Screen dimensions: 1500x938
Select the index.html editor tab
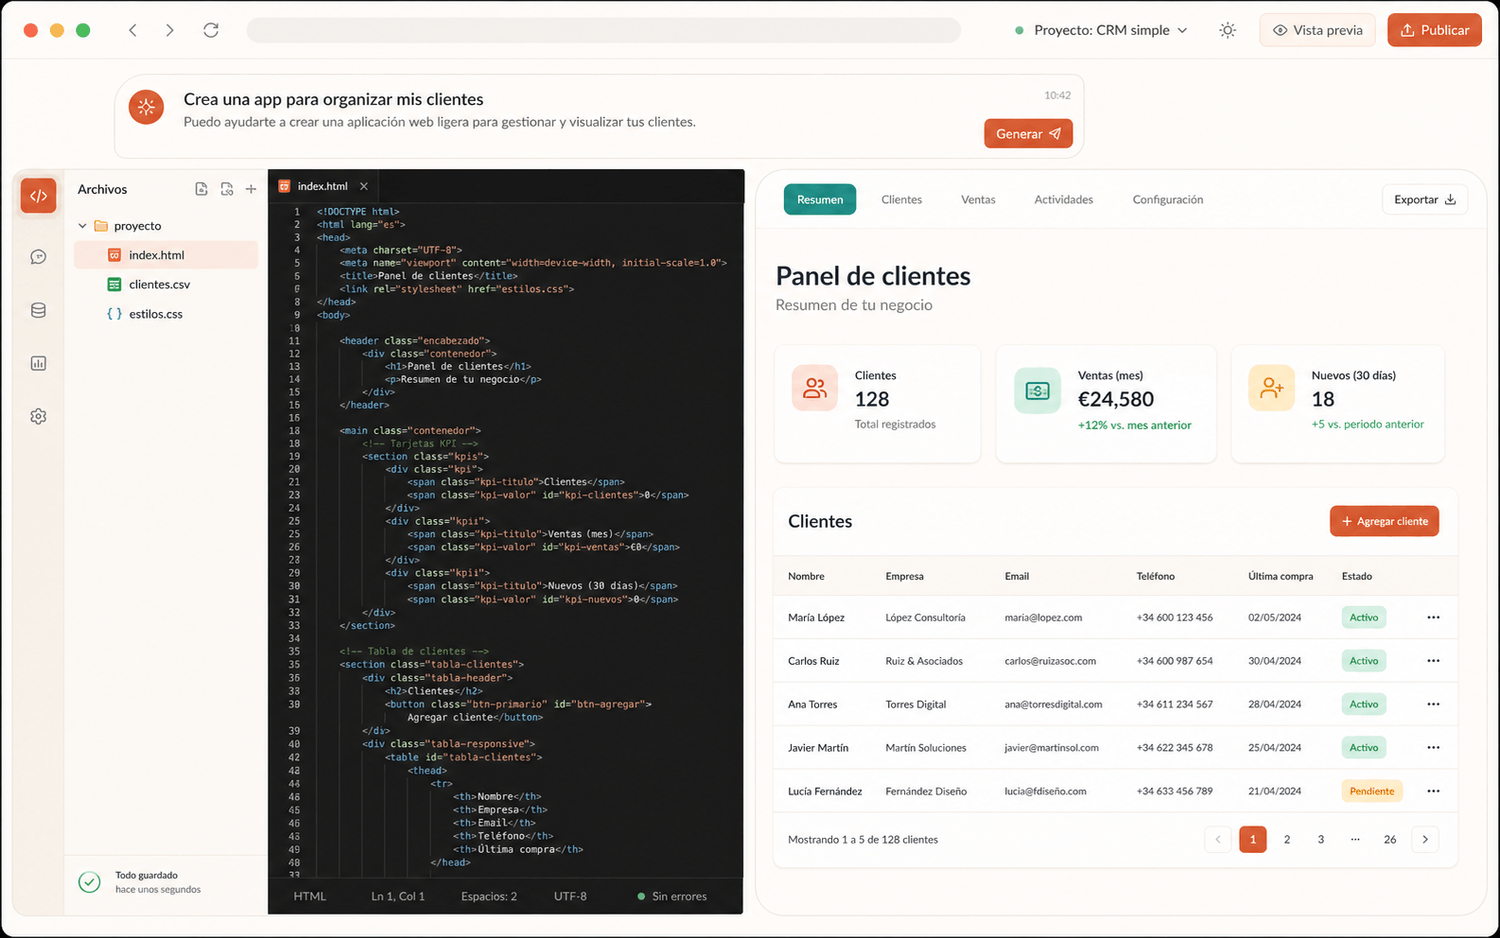tap(323, 186)
